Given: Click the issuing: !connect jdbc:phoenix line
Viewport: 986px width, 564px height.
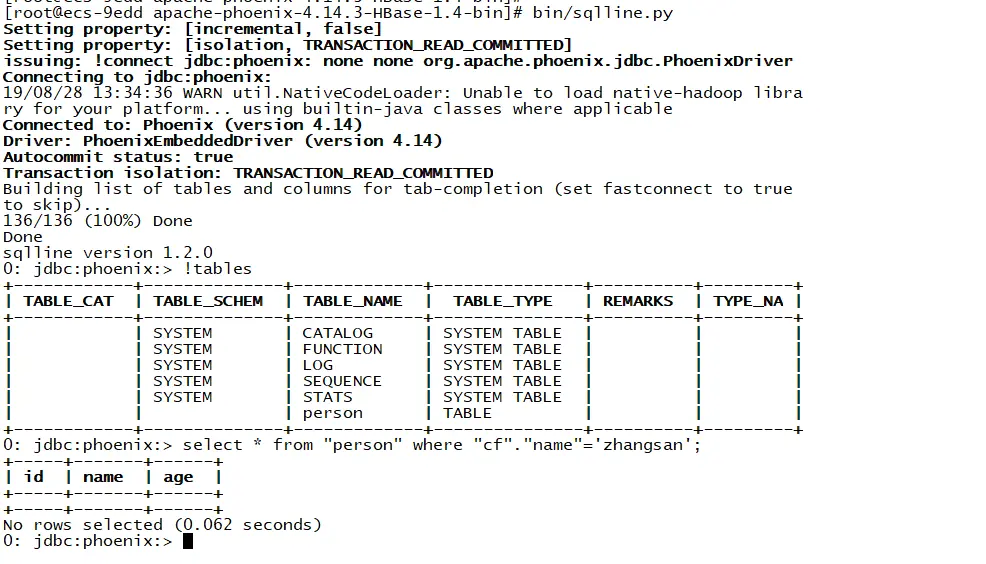Looking at the screenshot, I should click(398, 61).
